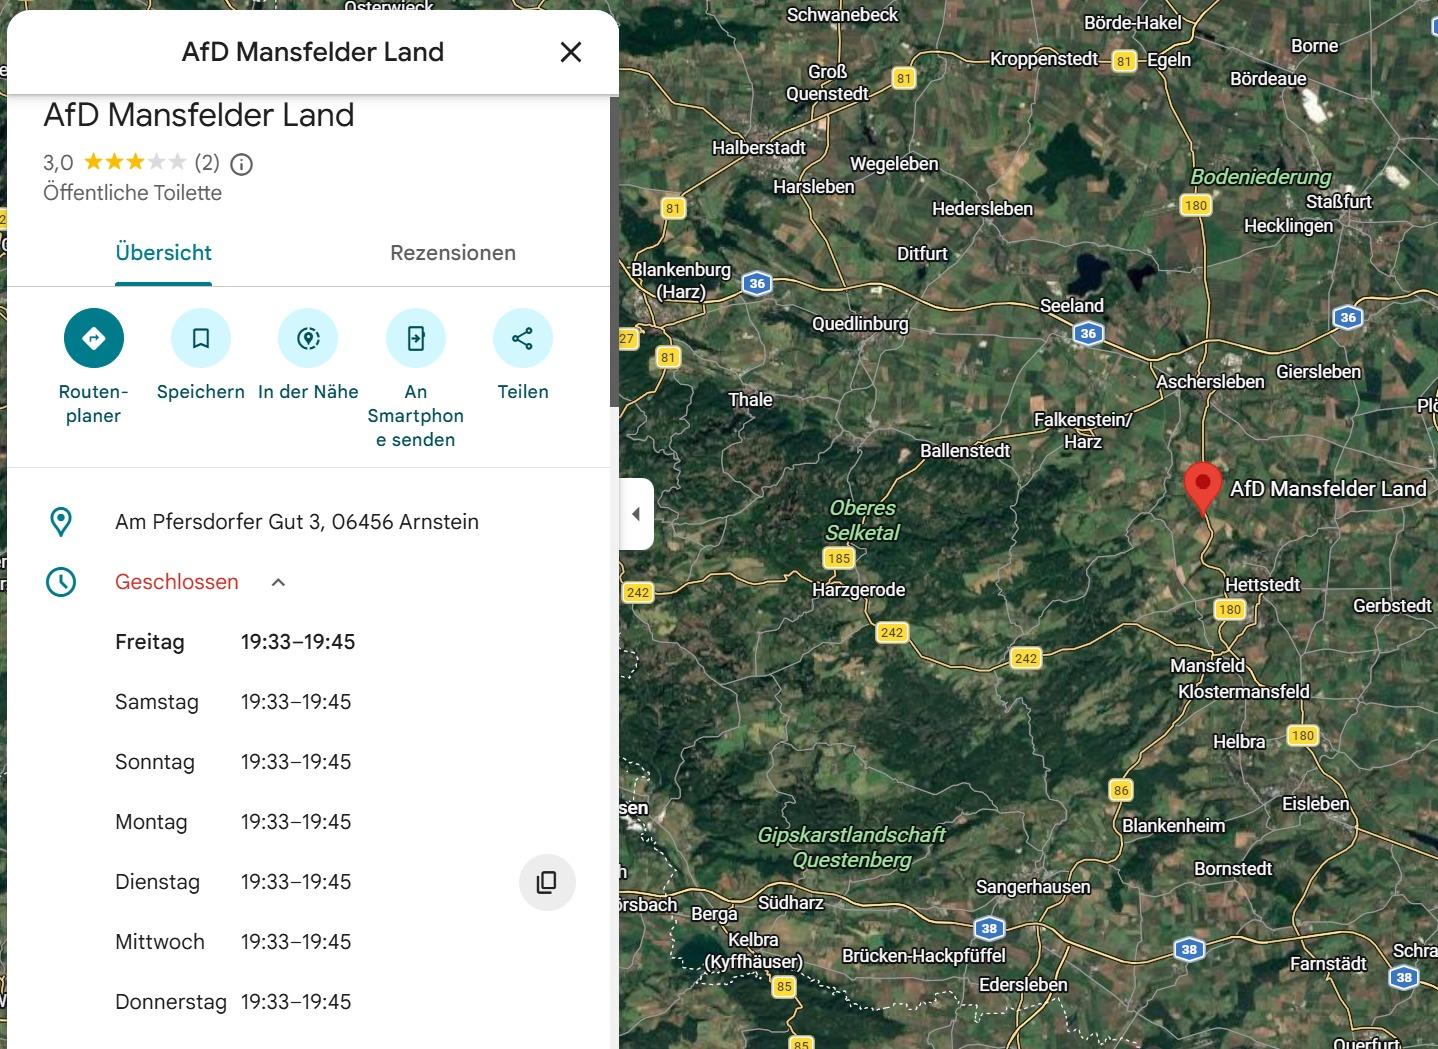Click the red AfD Mansfelder Land map pin

tap(1202, 488)
